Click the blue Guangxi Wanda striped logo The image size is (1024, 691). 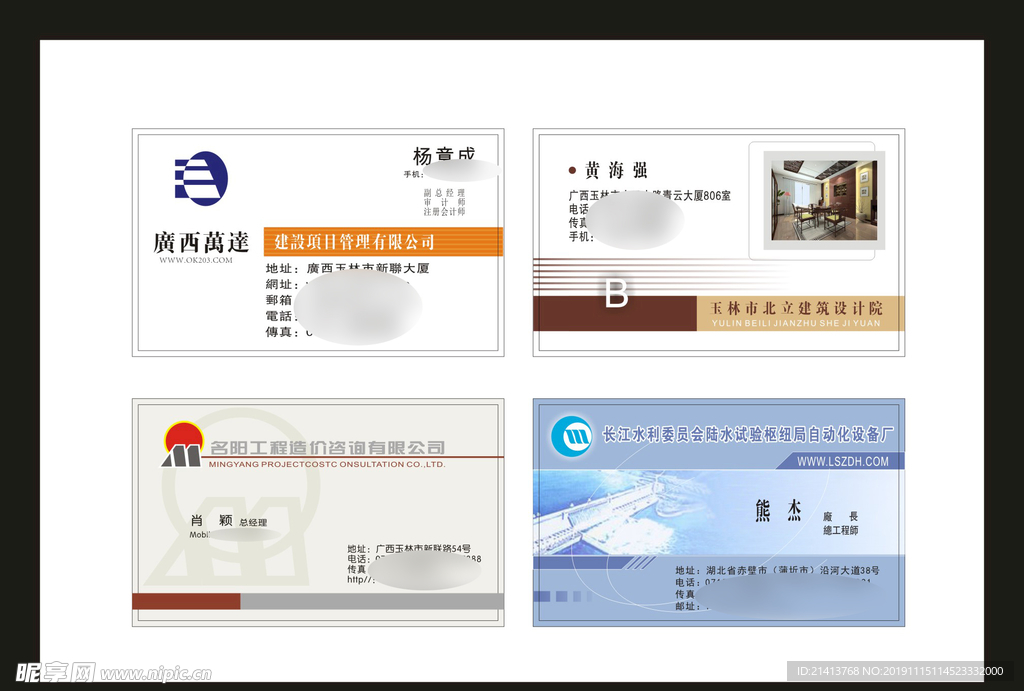201,179
